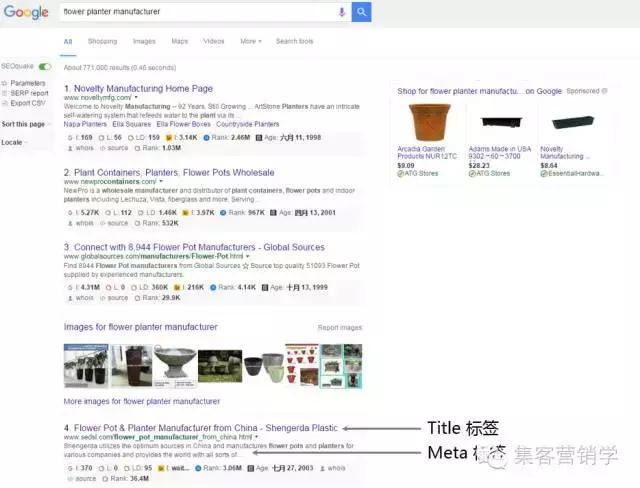
Task: Open the stone birdbath bowl thumbnail
Action: coord(175,366)
